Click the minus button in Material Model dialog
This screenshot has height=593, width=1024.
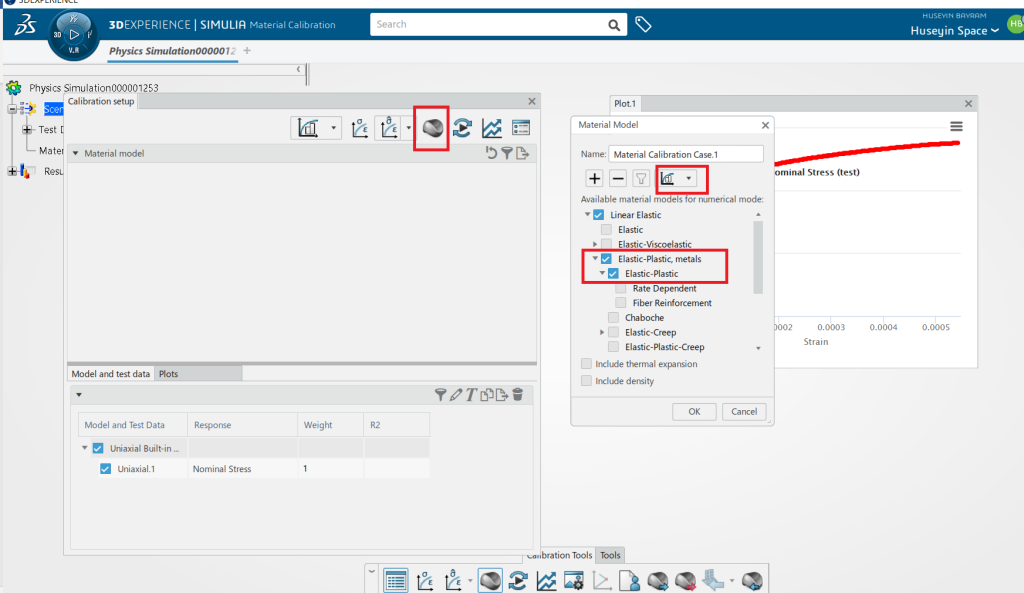pos(618,178)
